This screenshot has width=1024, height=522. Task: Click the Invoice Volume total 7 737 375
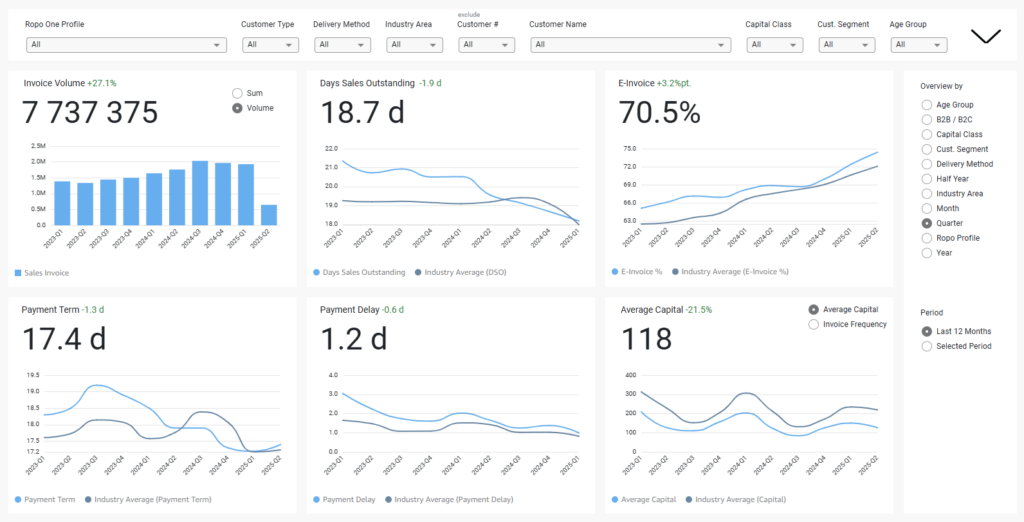(x=91, y=113)
